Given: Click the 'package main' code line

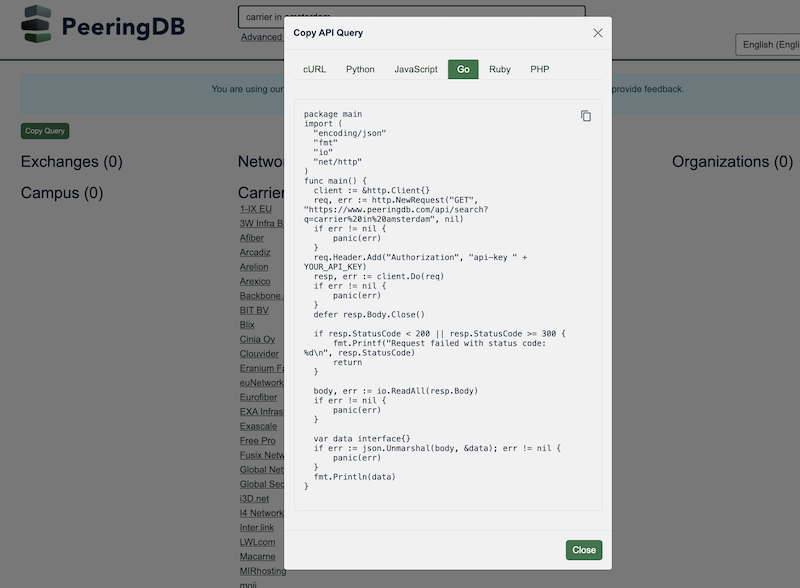Looking at the screenshot, I should coord(333,114).
